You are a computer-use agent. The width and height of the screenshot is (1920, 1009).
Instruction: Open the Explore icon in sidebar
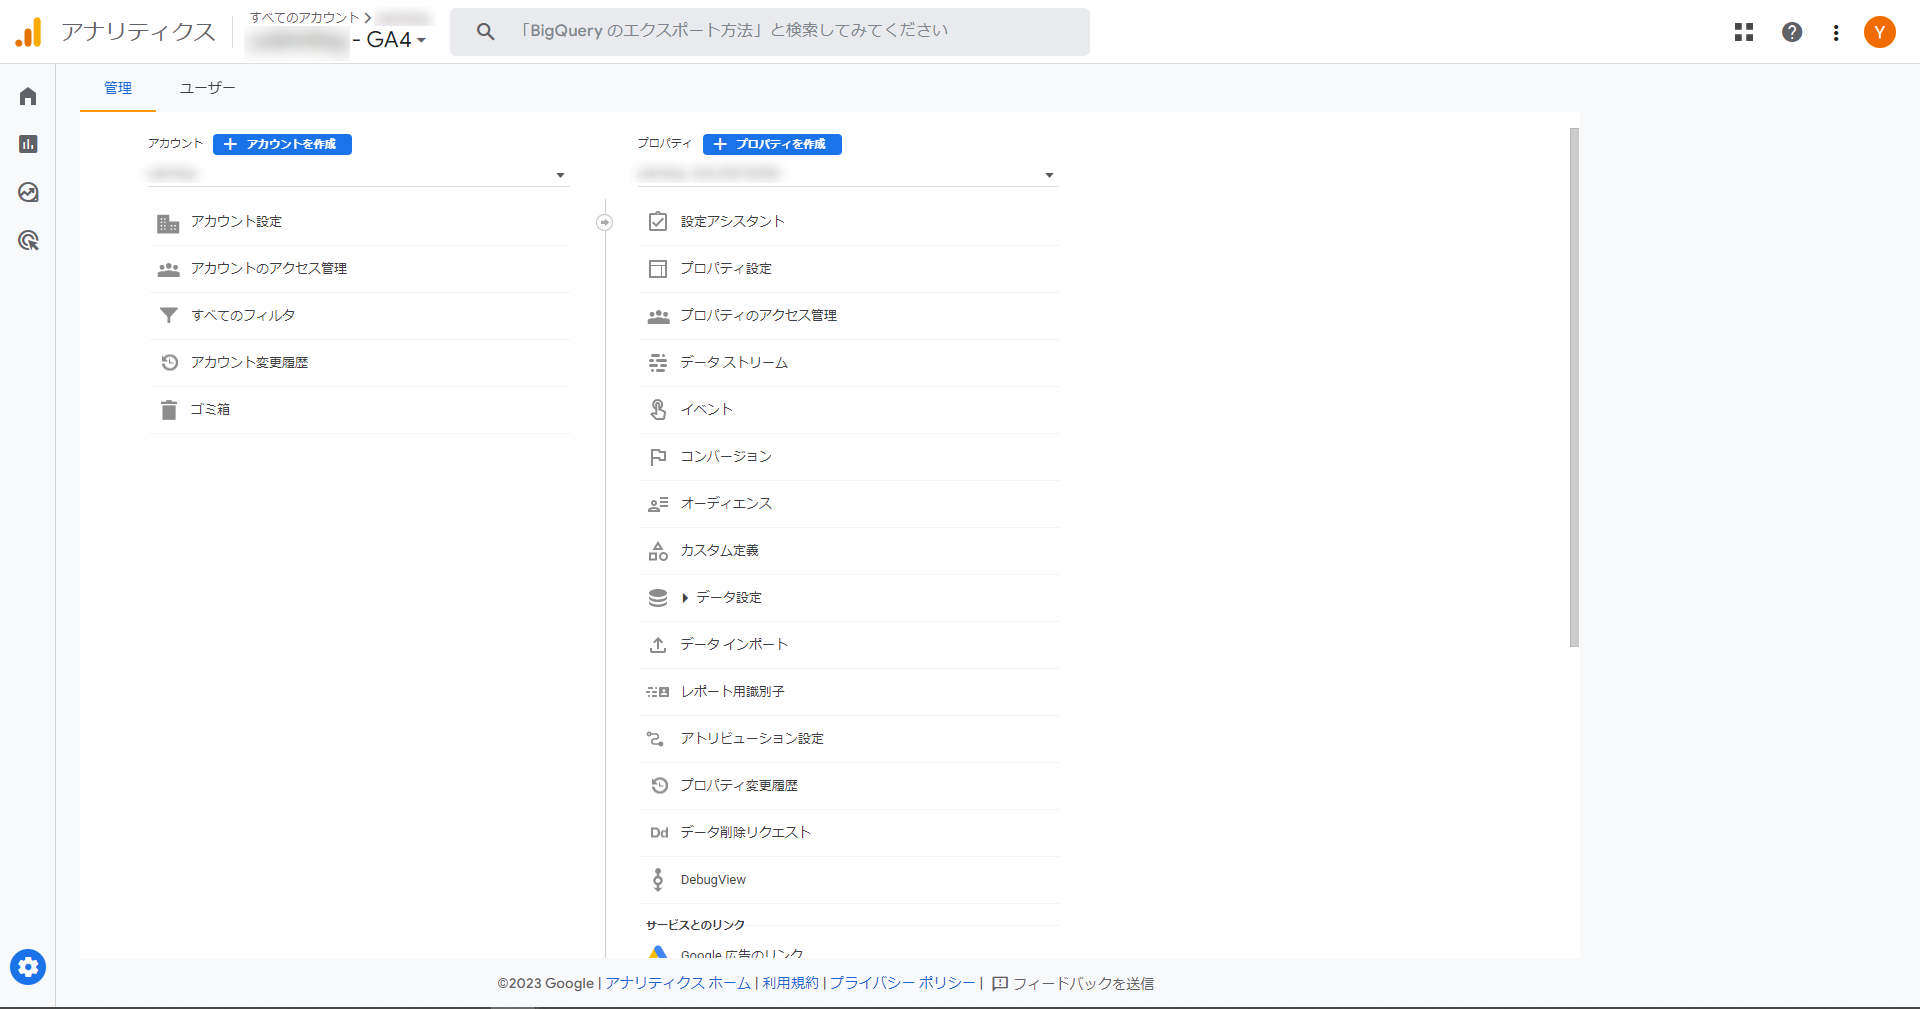[28, 192]
